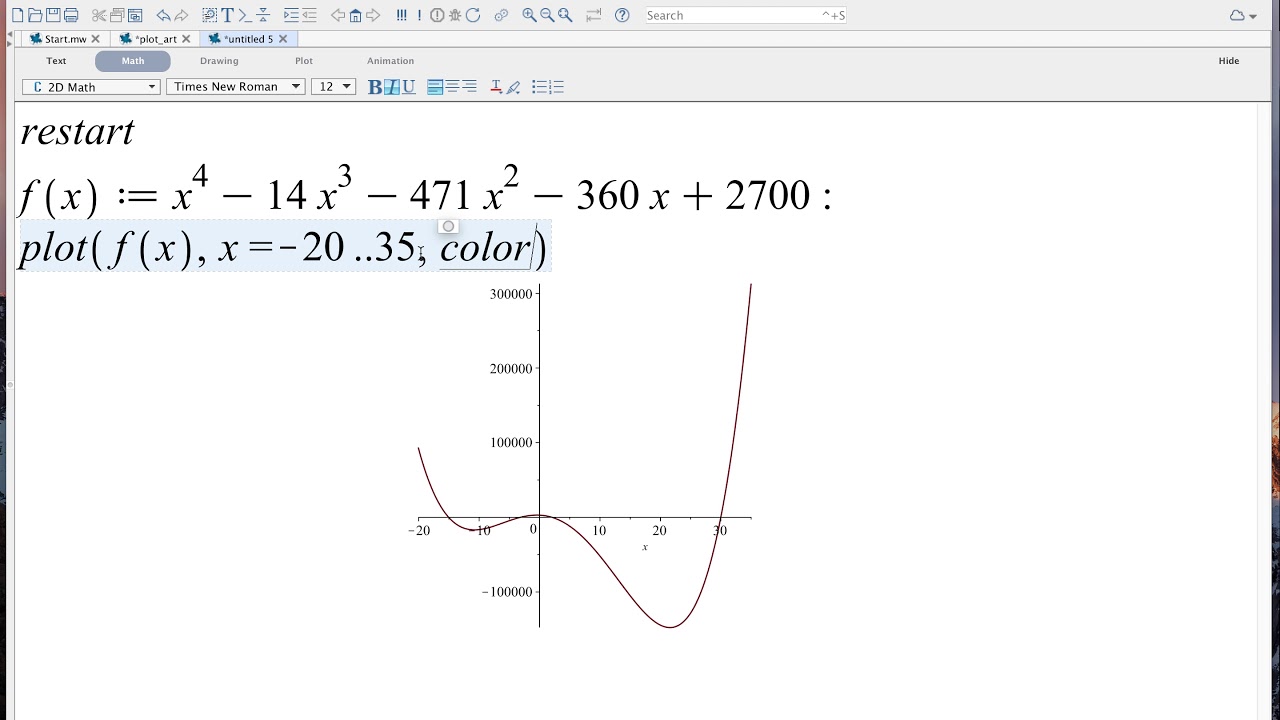Switch to the Start.mw tab
Viewport: 1280px width, 720px height.
pos(65,39)
